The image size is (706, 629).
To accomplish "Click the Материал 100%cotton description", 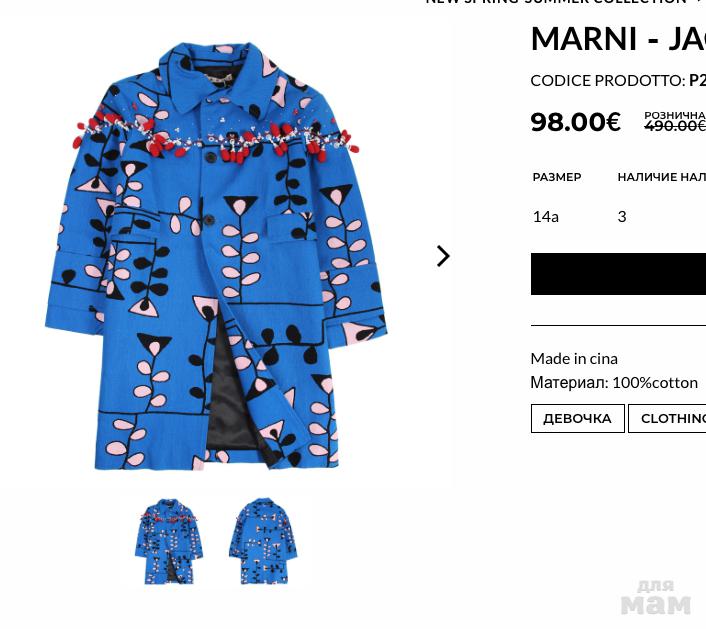I will click(x=614, y=383).
